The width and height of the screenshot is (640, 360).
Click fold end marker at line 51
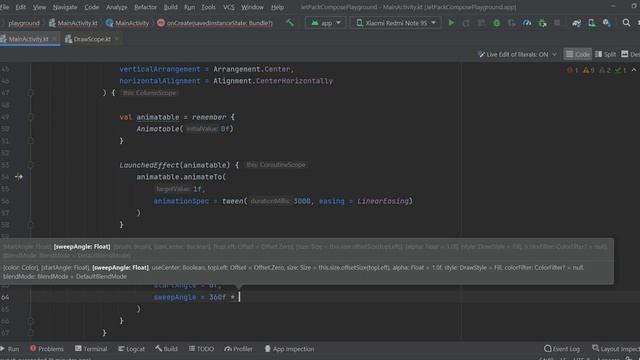30,141
